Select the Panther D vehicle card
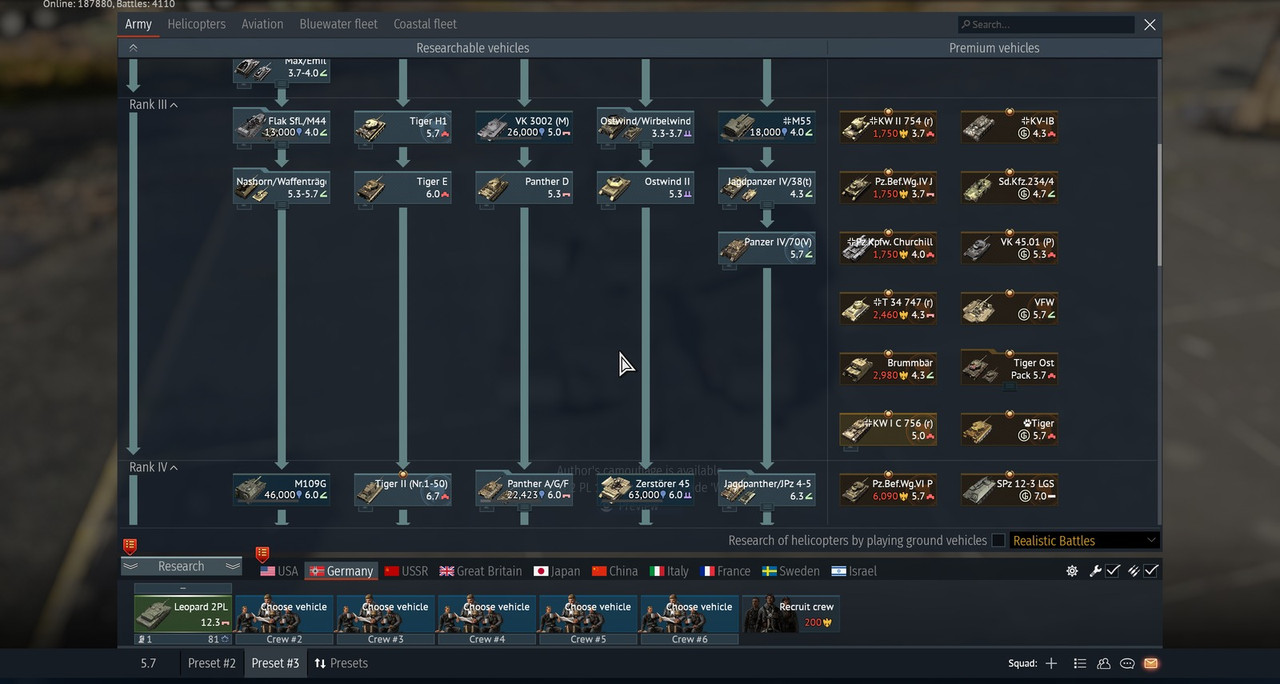1280x684 pixels. pos(524,187)
